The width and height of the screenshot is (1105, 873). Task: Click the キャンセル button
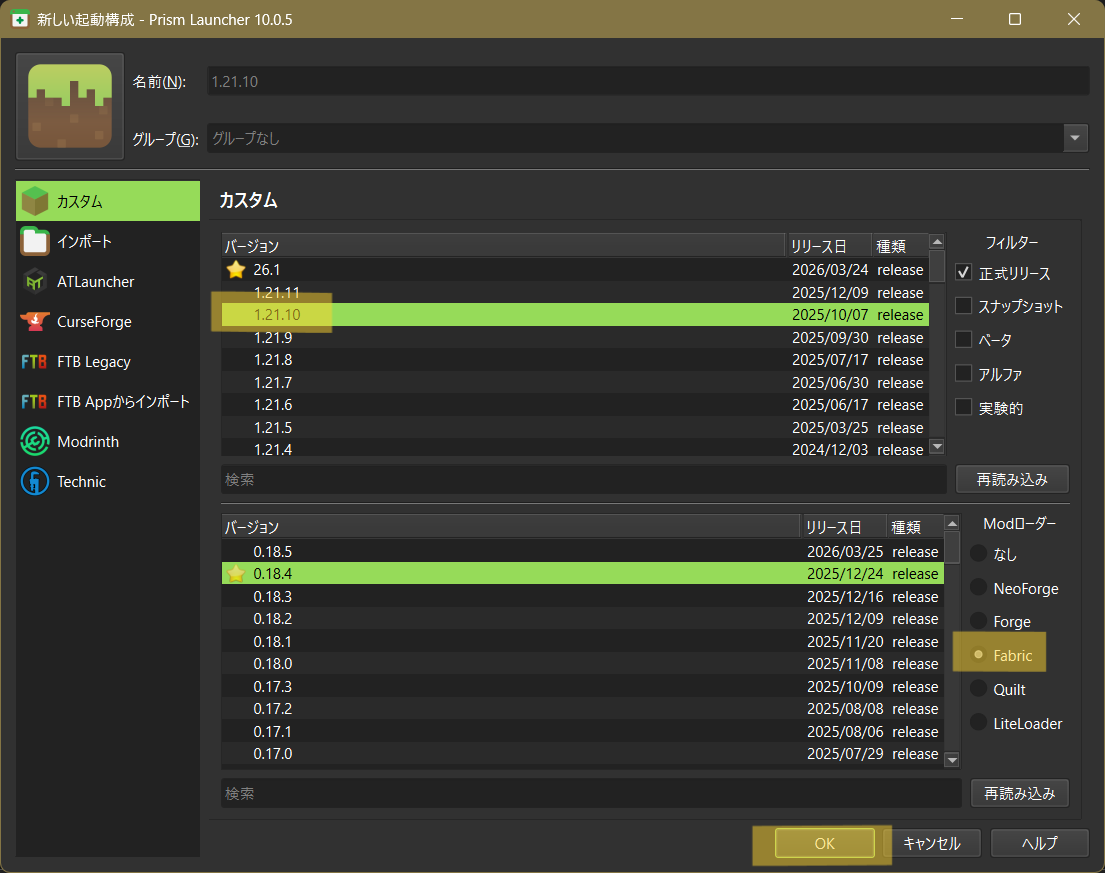pos(931,843)
